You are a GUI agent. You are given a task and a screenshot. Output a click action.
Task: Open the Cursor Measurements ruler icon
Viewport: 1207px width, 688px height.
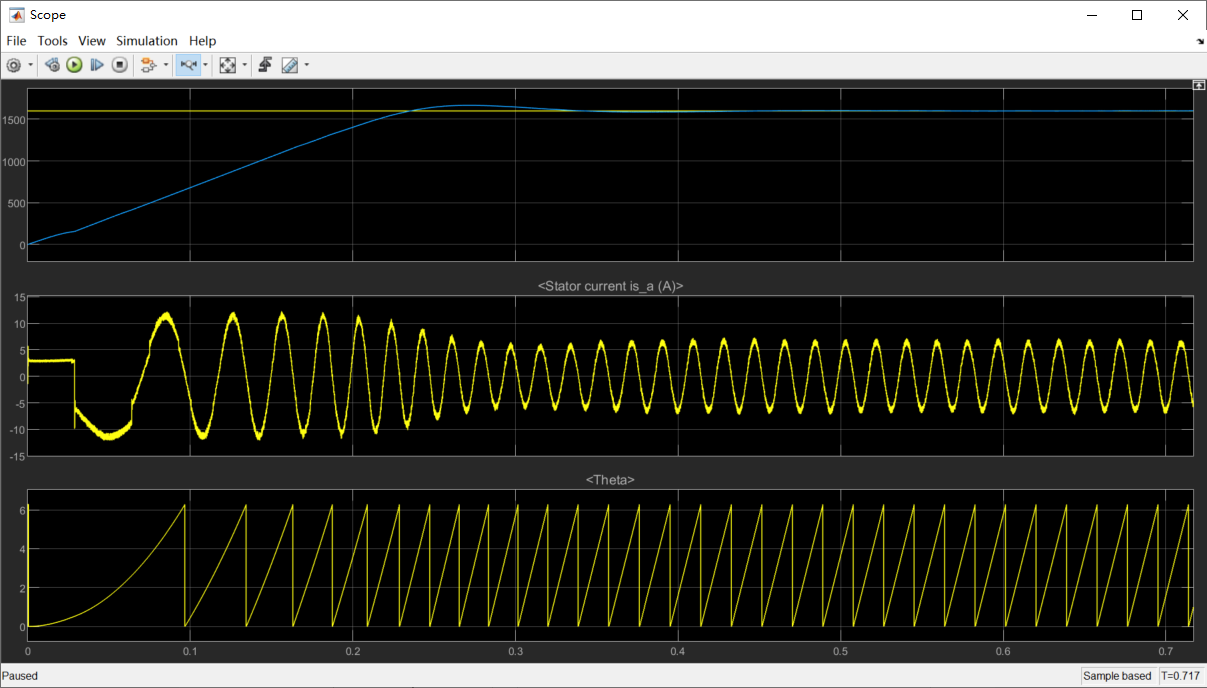[288, 65]
